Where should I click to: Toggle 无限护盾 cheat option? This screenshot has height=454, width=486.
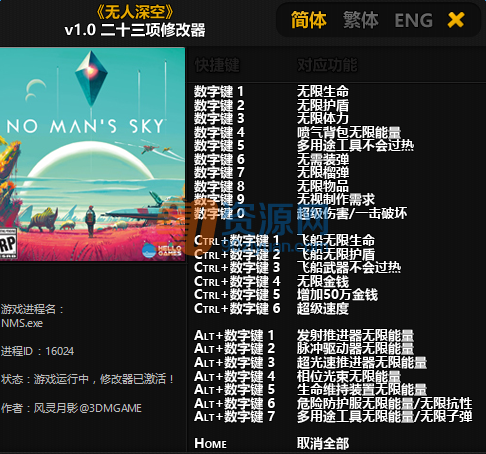pyautogui.click(x=323, y=105)
